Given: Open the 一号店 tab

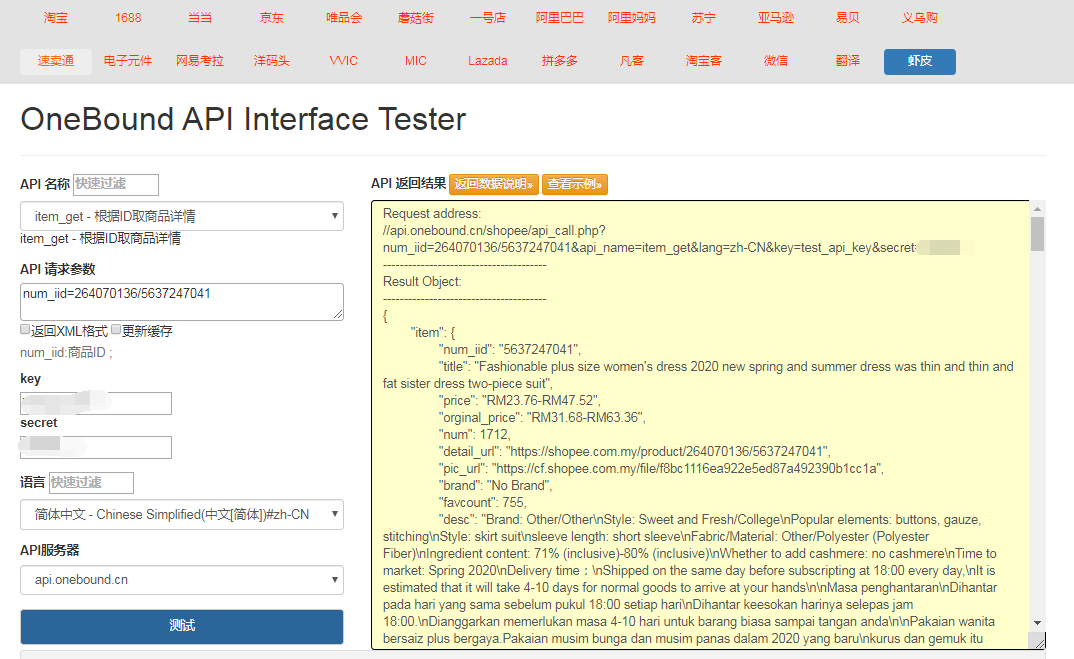Looking at the screenshot, I should click(x=487, y=18).
